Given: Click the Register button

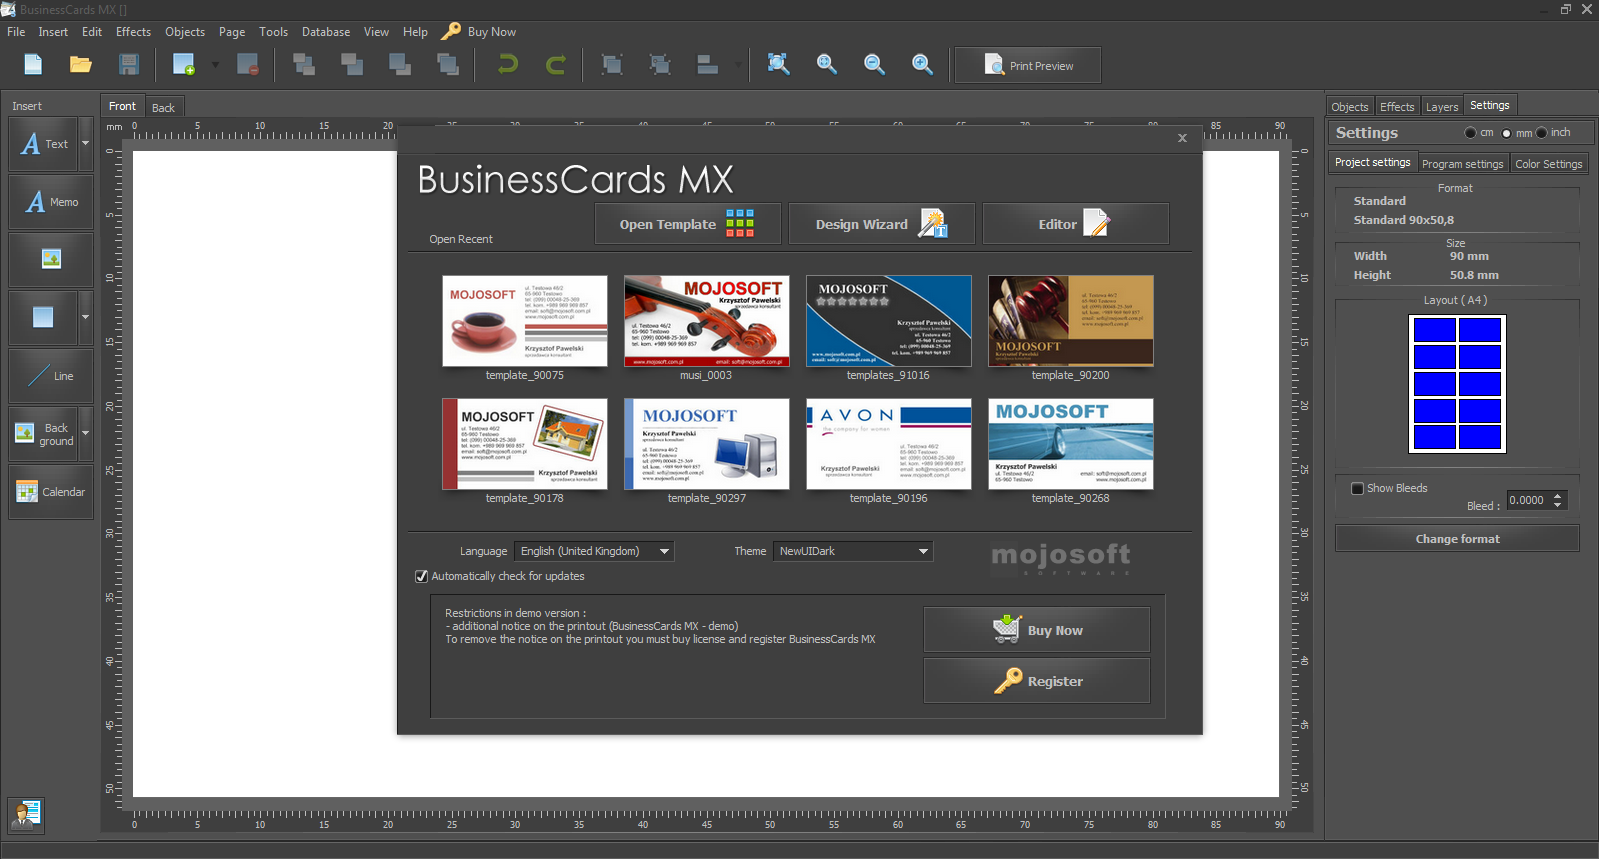Looking at the screenshot, I should [1037, 681].
